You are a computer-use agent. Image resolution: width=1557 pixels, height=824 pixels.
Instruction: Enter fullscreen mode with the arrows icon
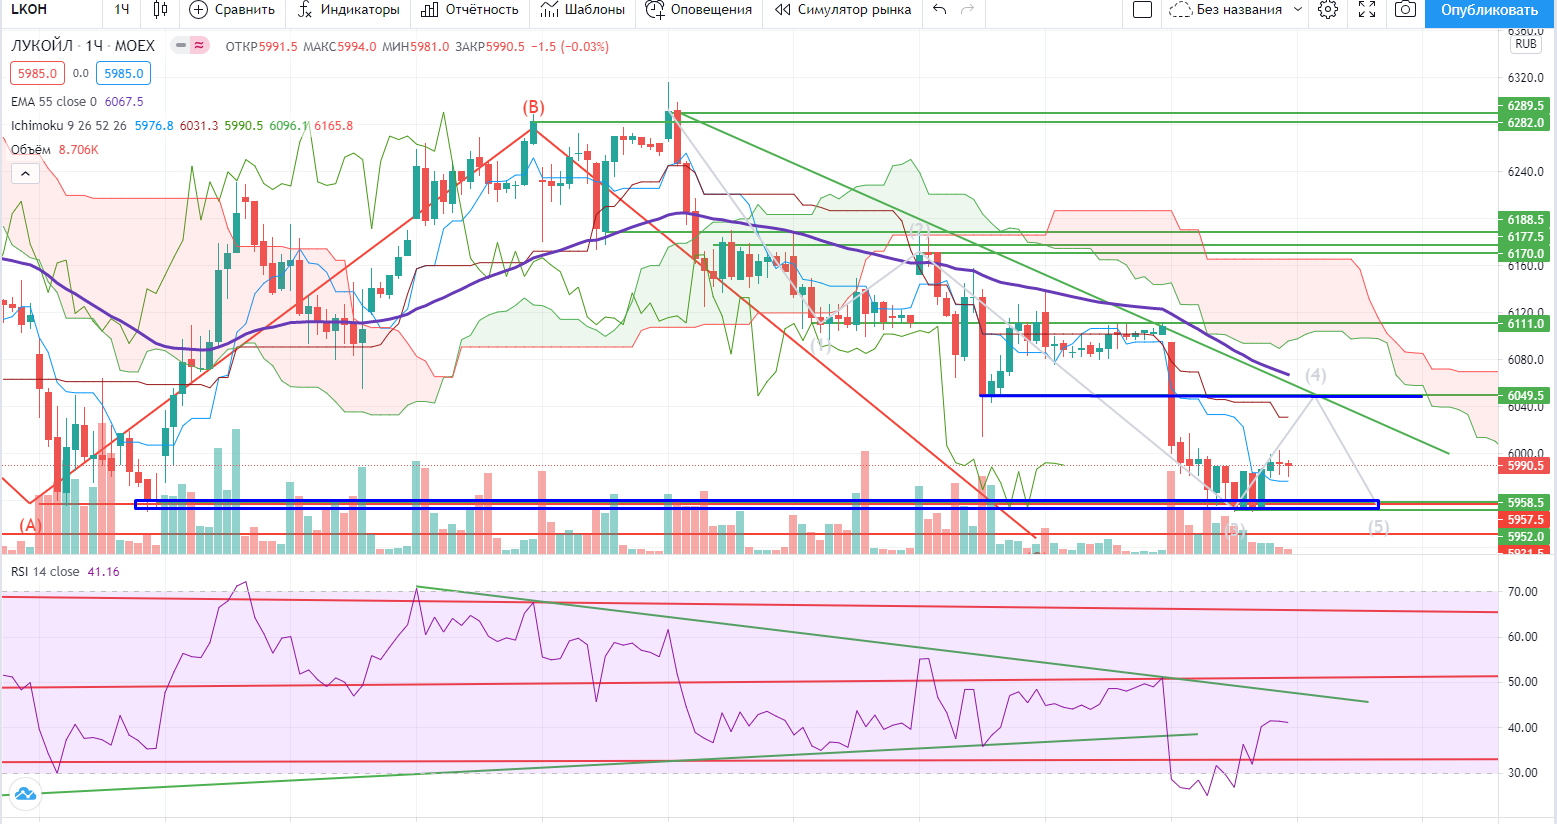[x=1367, y=10]
